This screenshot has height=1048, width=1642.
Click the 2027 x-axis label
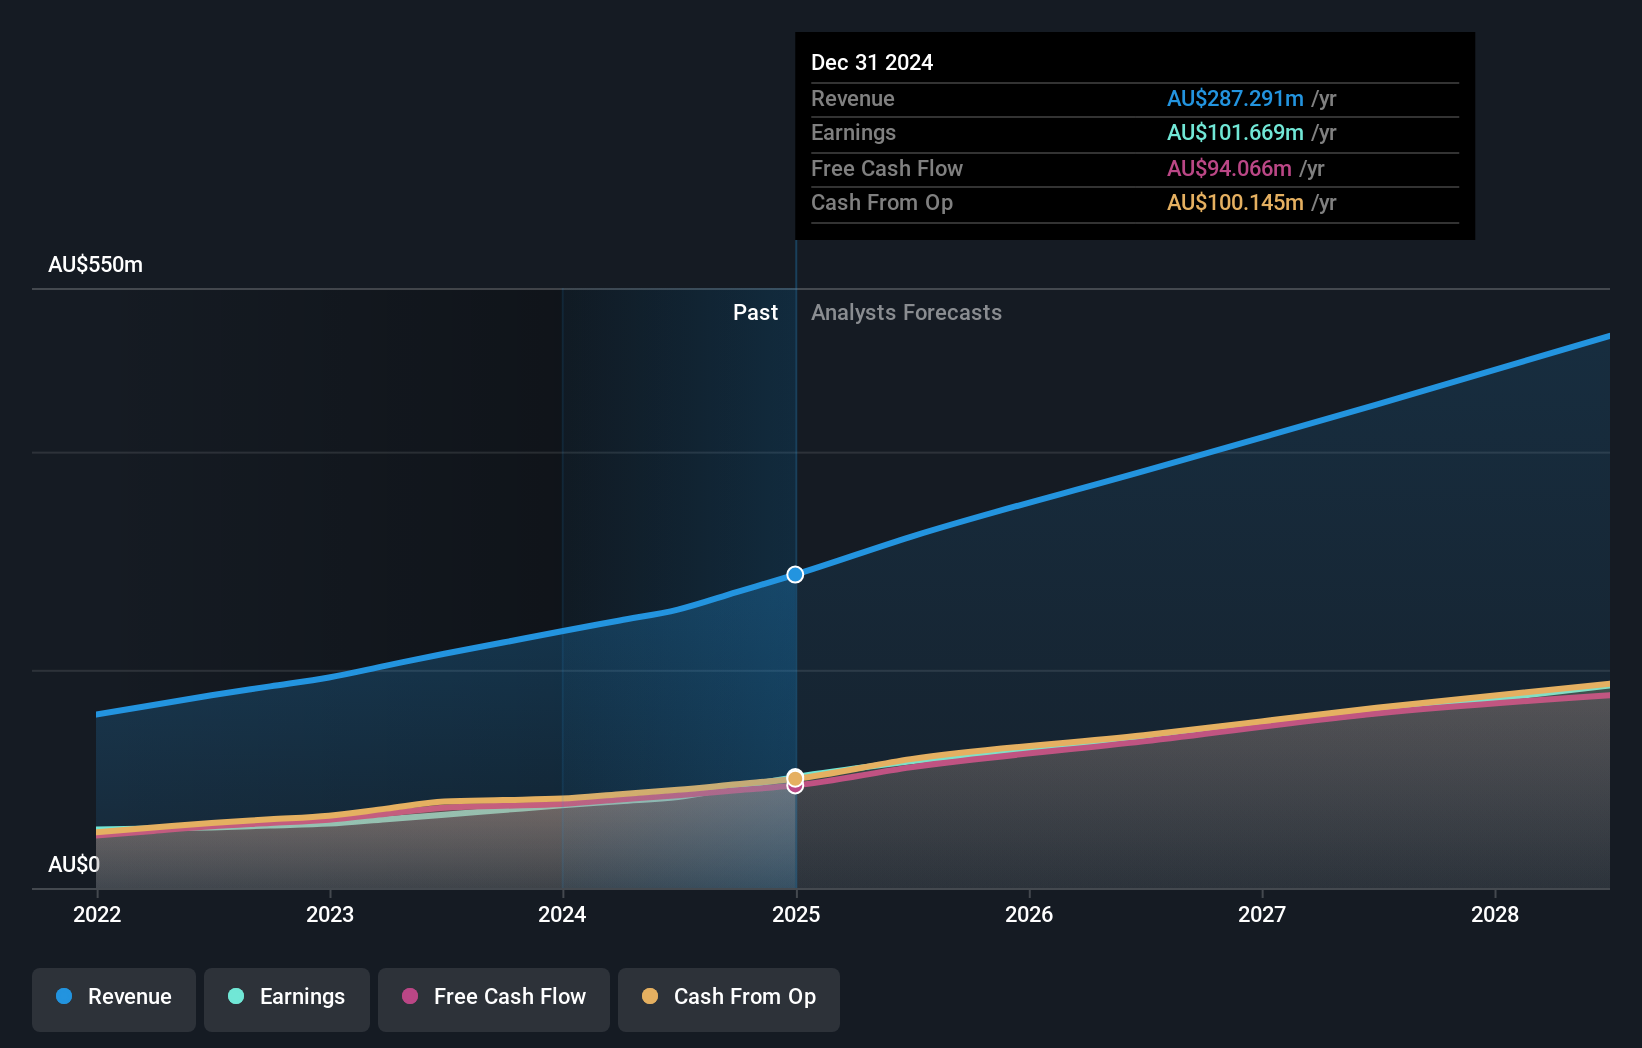[x=1262, y=914]
